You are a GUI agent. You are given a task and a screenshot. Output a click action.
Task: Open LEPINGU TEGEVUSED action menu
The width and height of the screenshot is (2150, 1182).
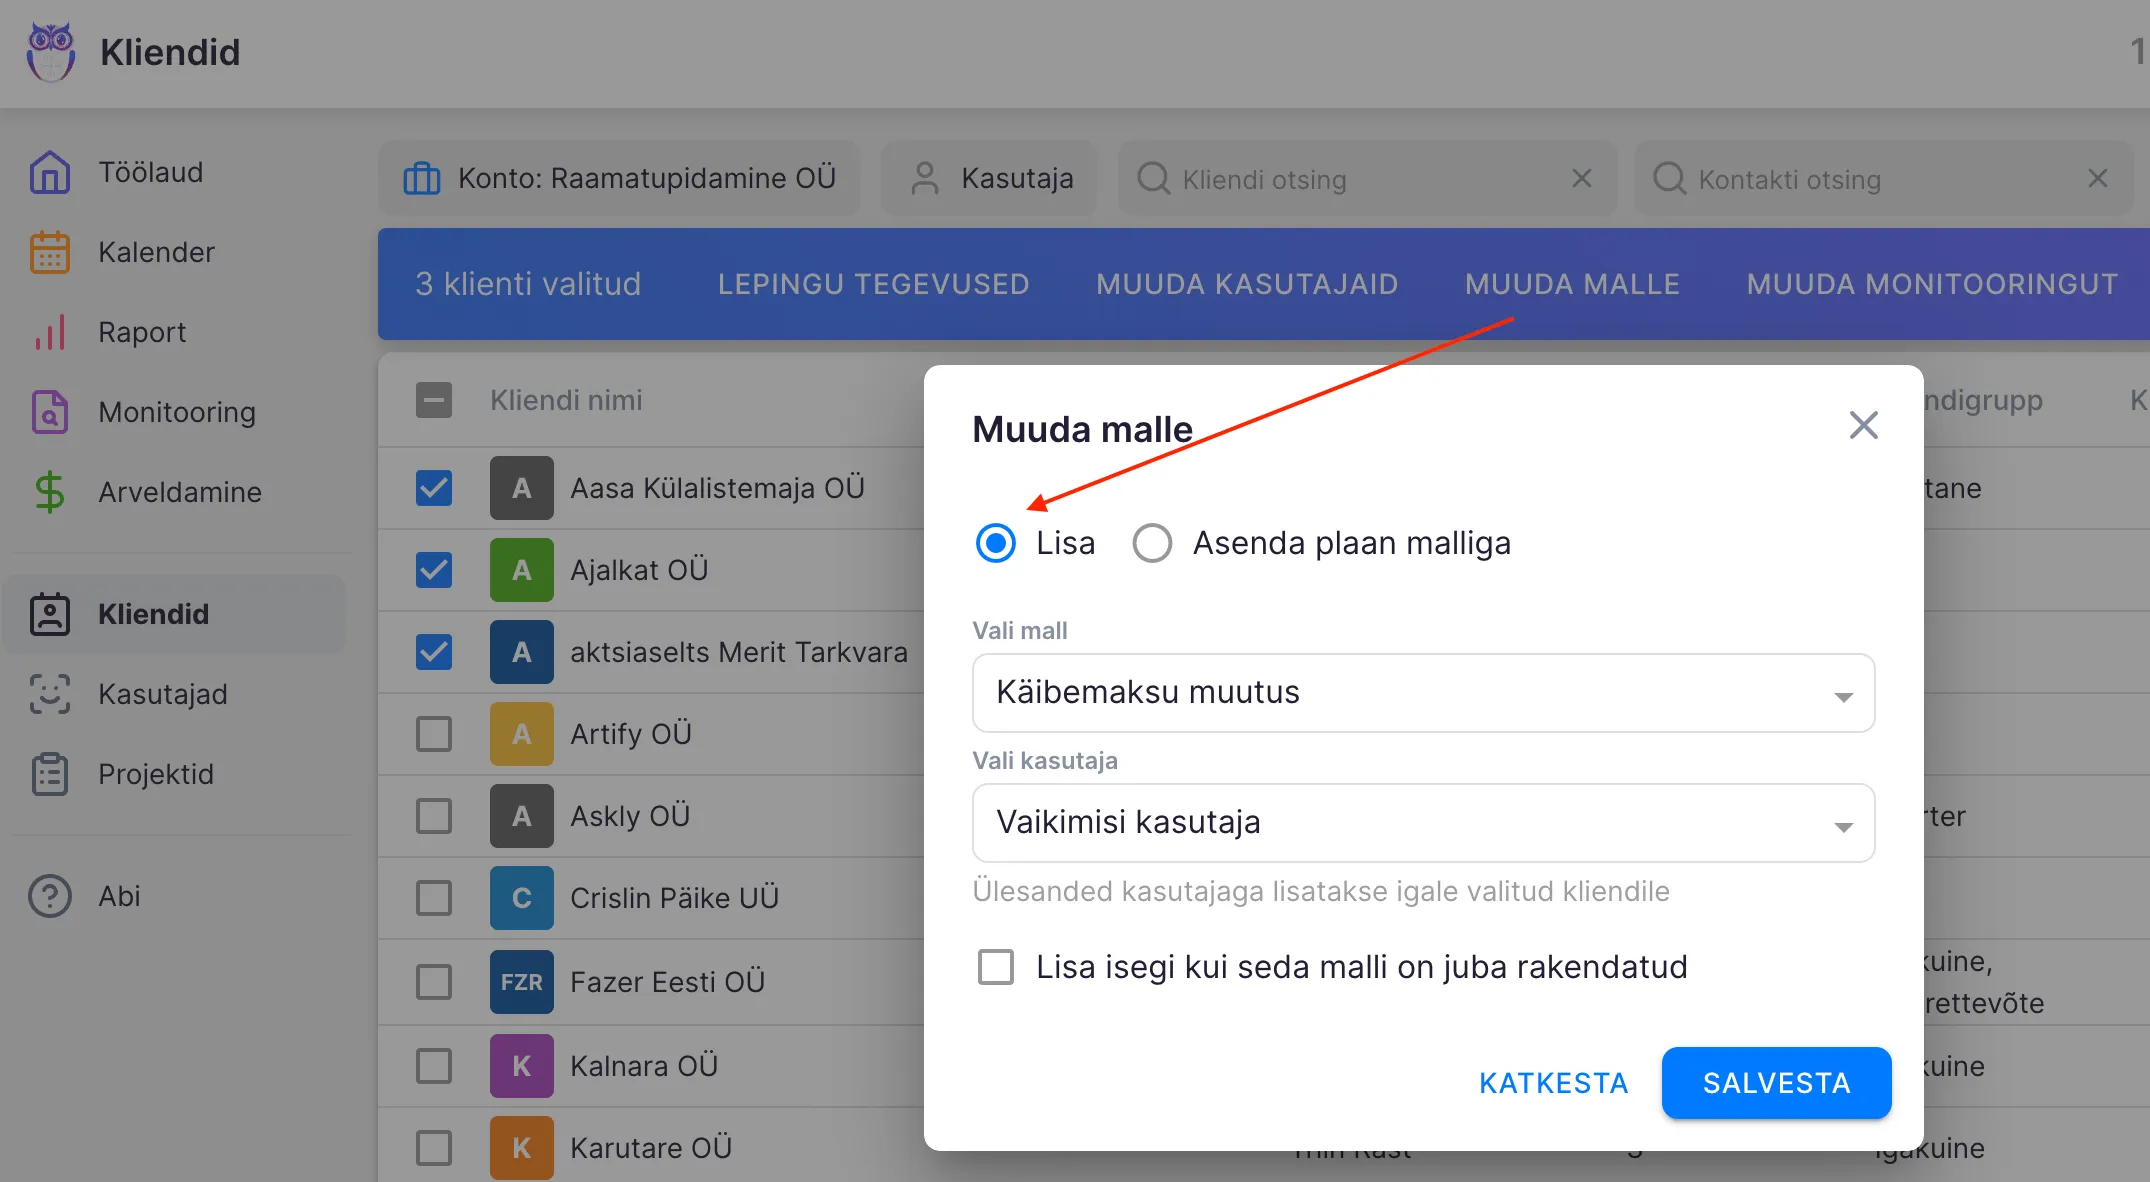pyautogui.click(x=873, y=284)
